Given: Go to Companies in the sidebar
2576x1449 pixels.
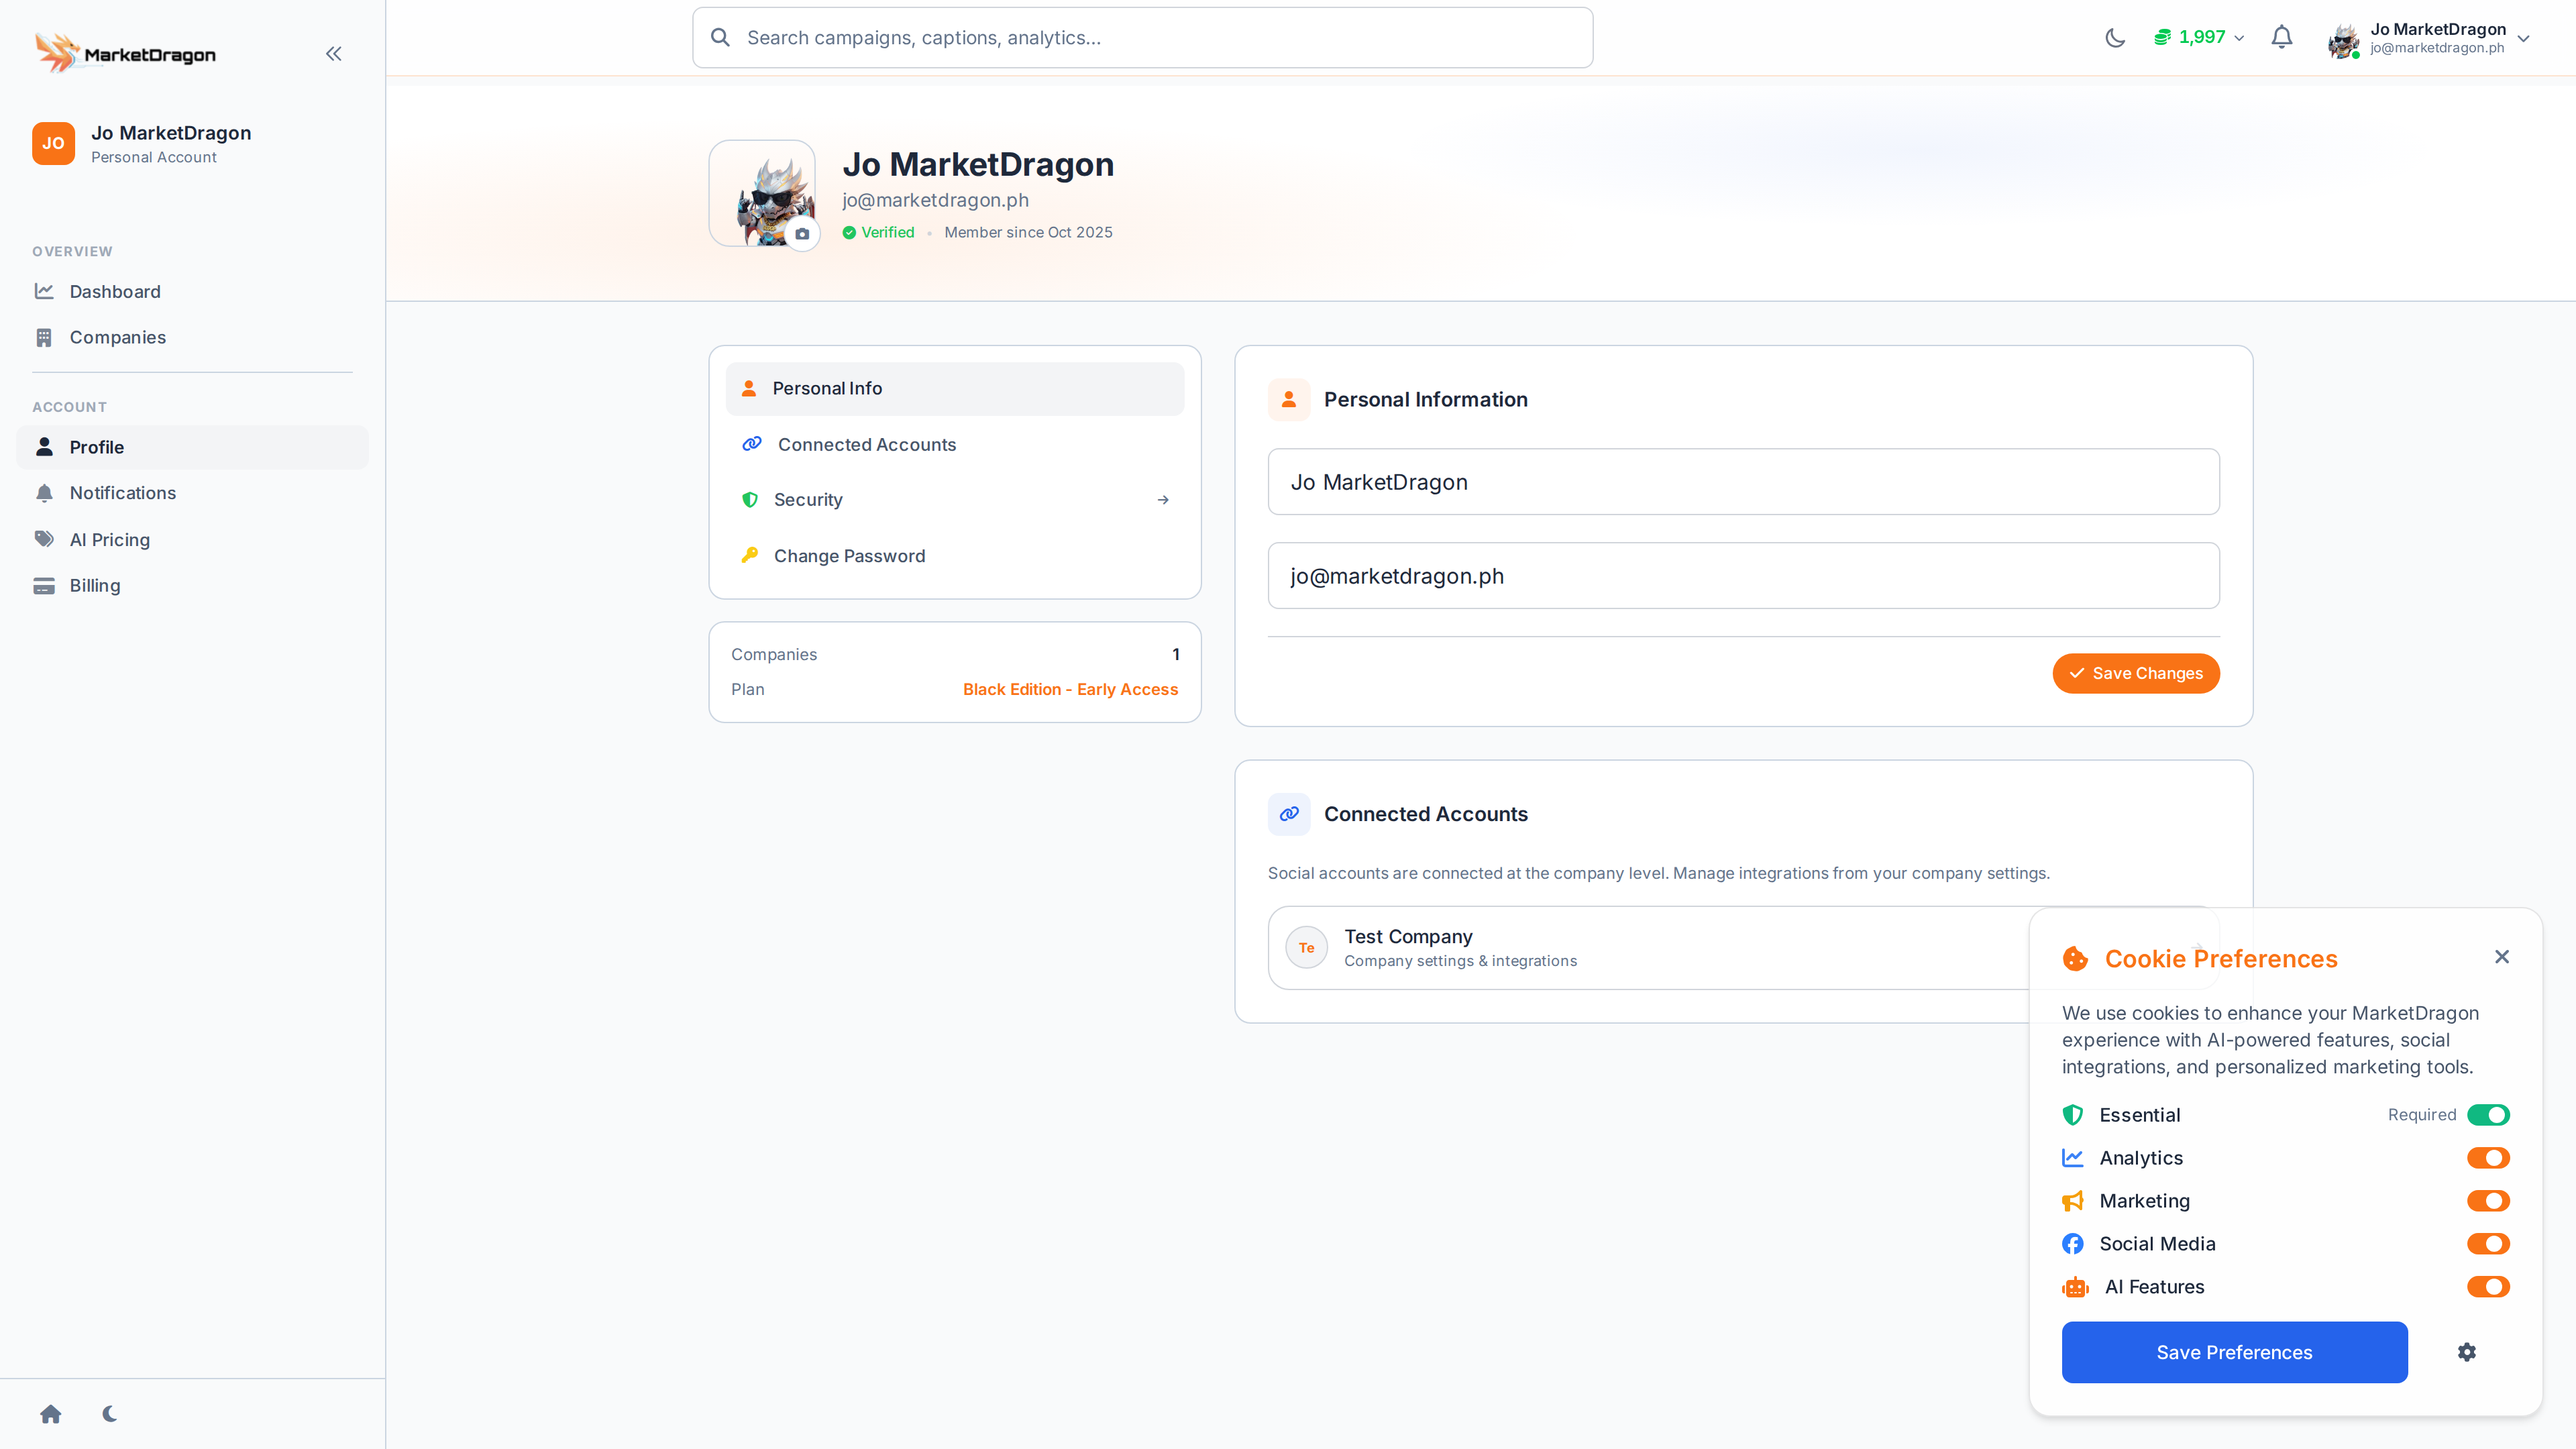Looking at the screenshot, I should pos(192,338).
